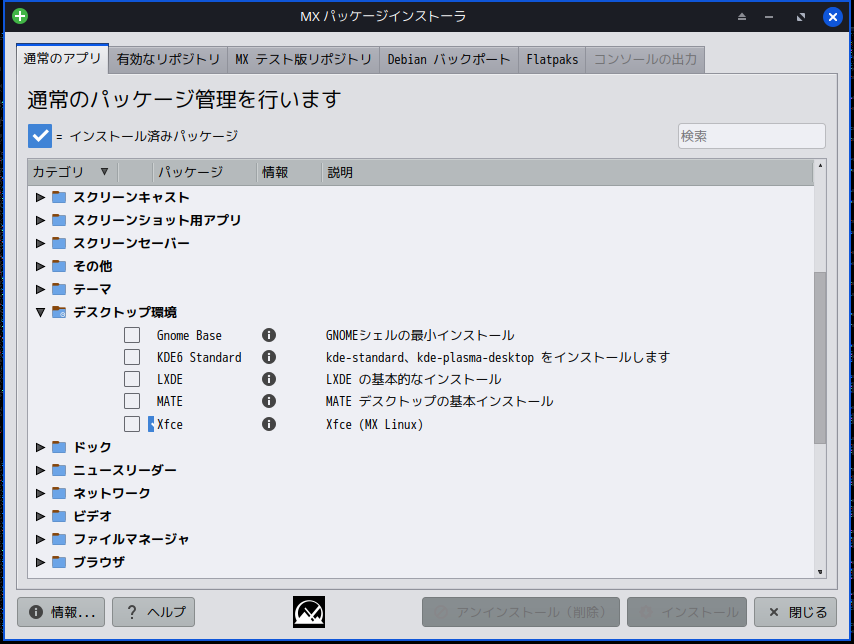This screenshot has width=854, height=644.
Task: Click the 説明 column header
Action: tap(567, 172)
